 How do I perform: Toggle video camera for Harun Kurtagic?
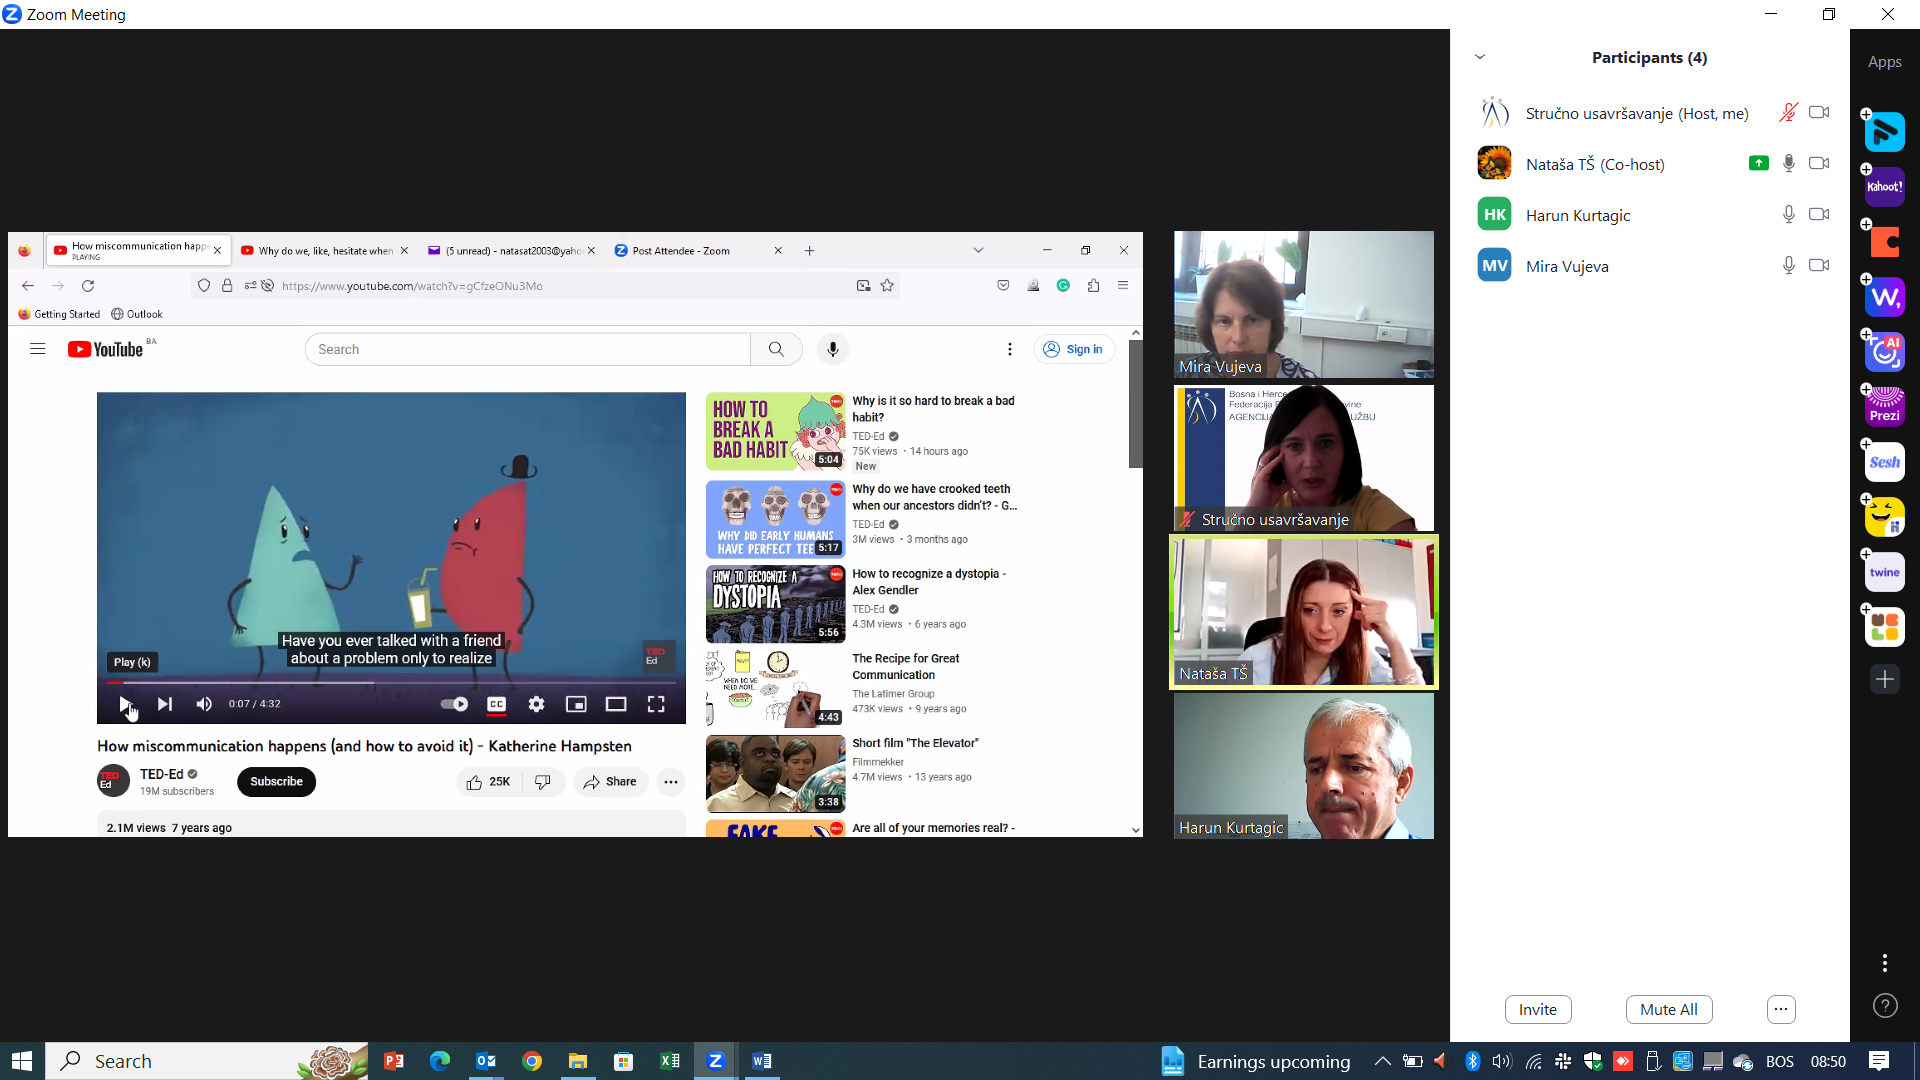click(1819, 215)
